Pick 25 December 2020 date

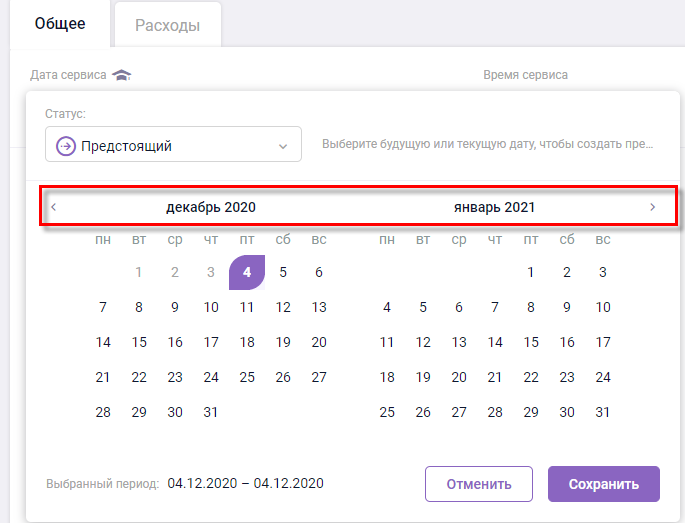(247, 377)
